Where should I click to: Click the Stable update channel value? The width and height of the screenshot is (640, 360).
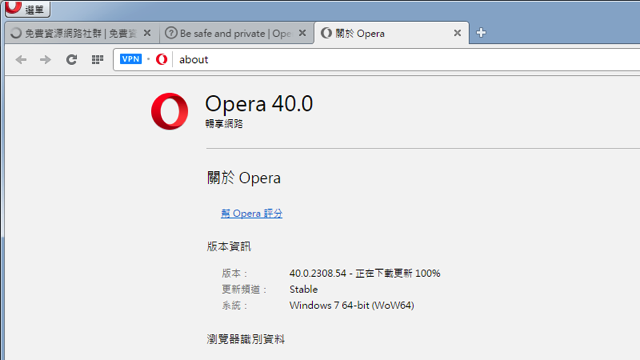click(303, 289)
